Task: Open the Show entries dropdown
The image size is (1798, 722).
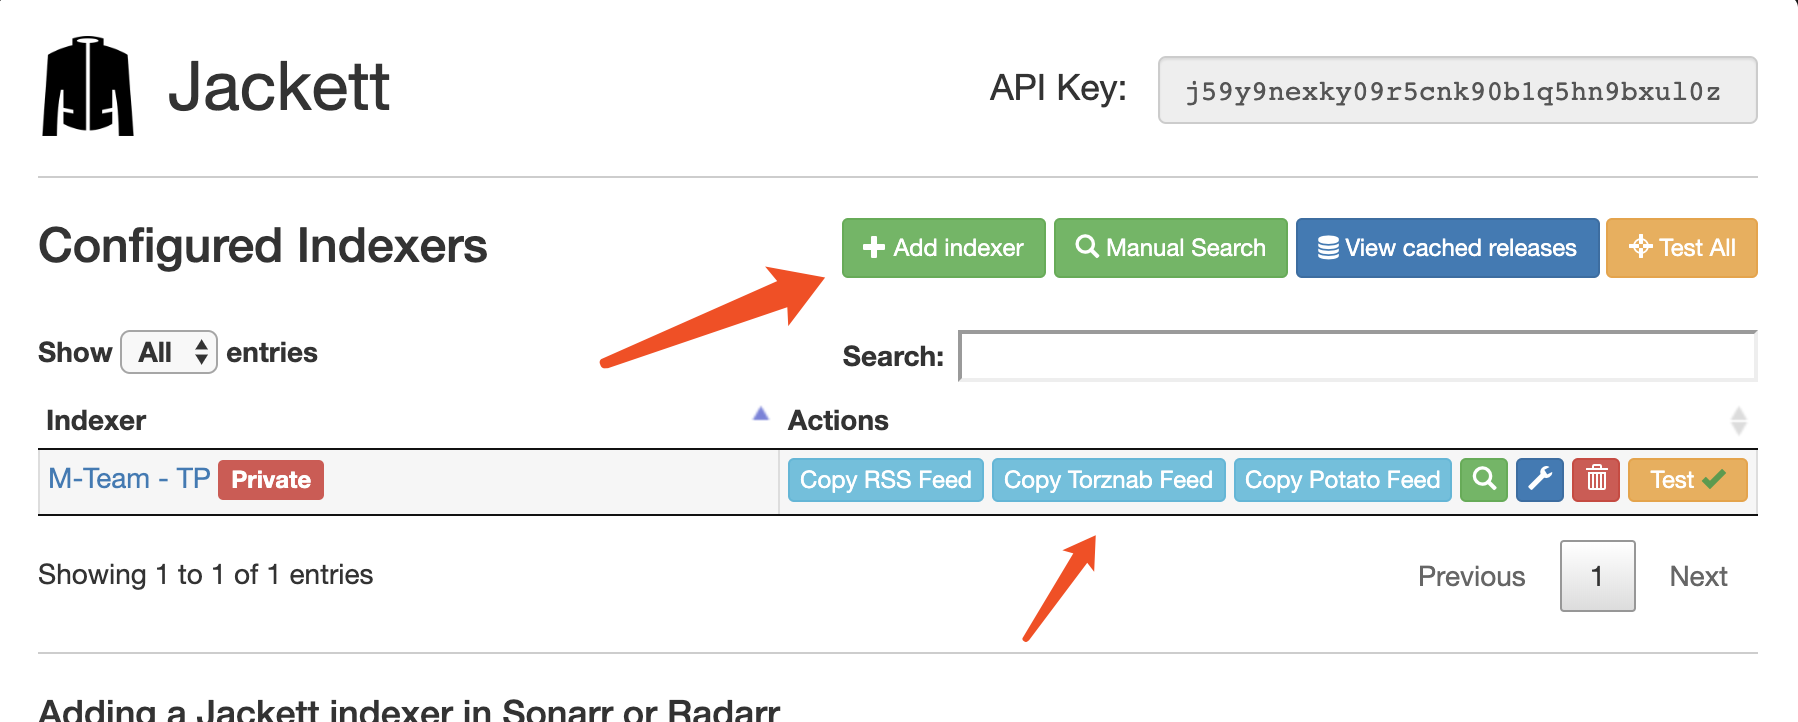Action: pyautogui.click(x=169, y=352)
